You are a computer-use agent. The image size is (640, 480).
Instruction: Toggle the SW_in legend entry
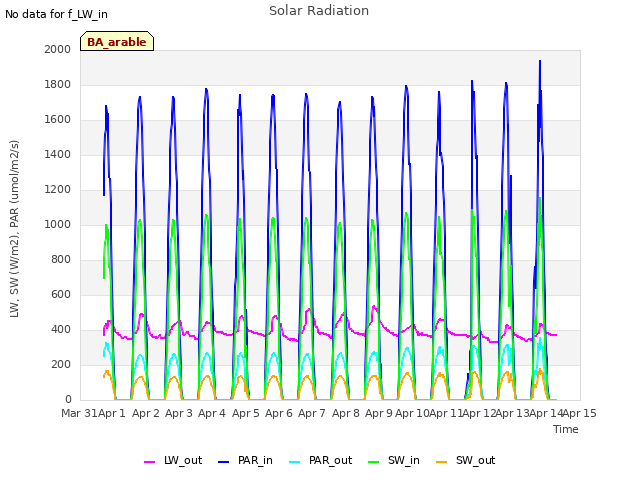point(394,460)
